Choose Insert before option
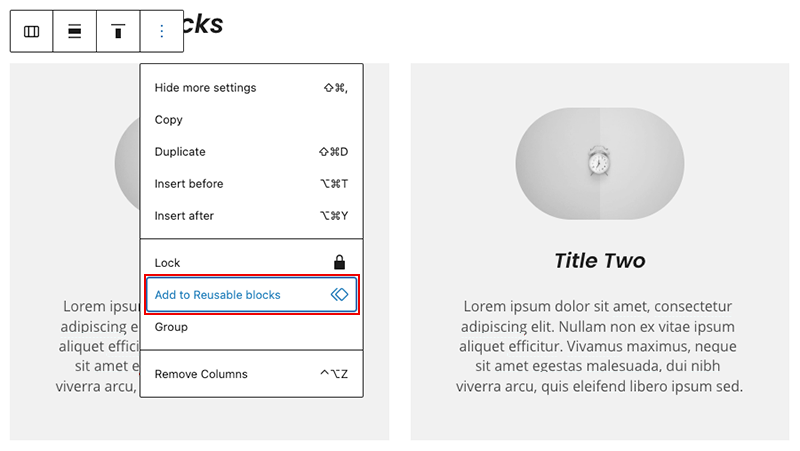Image resolution: width=800 pixels, height=451 pixels. tap(252, 184)
